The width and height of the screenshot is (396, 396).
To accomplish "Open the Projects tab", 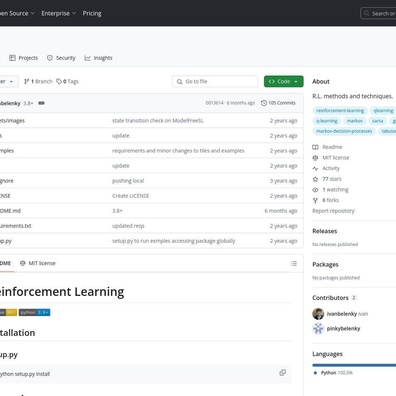I will [x=24, y=58].
